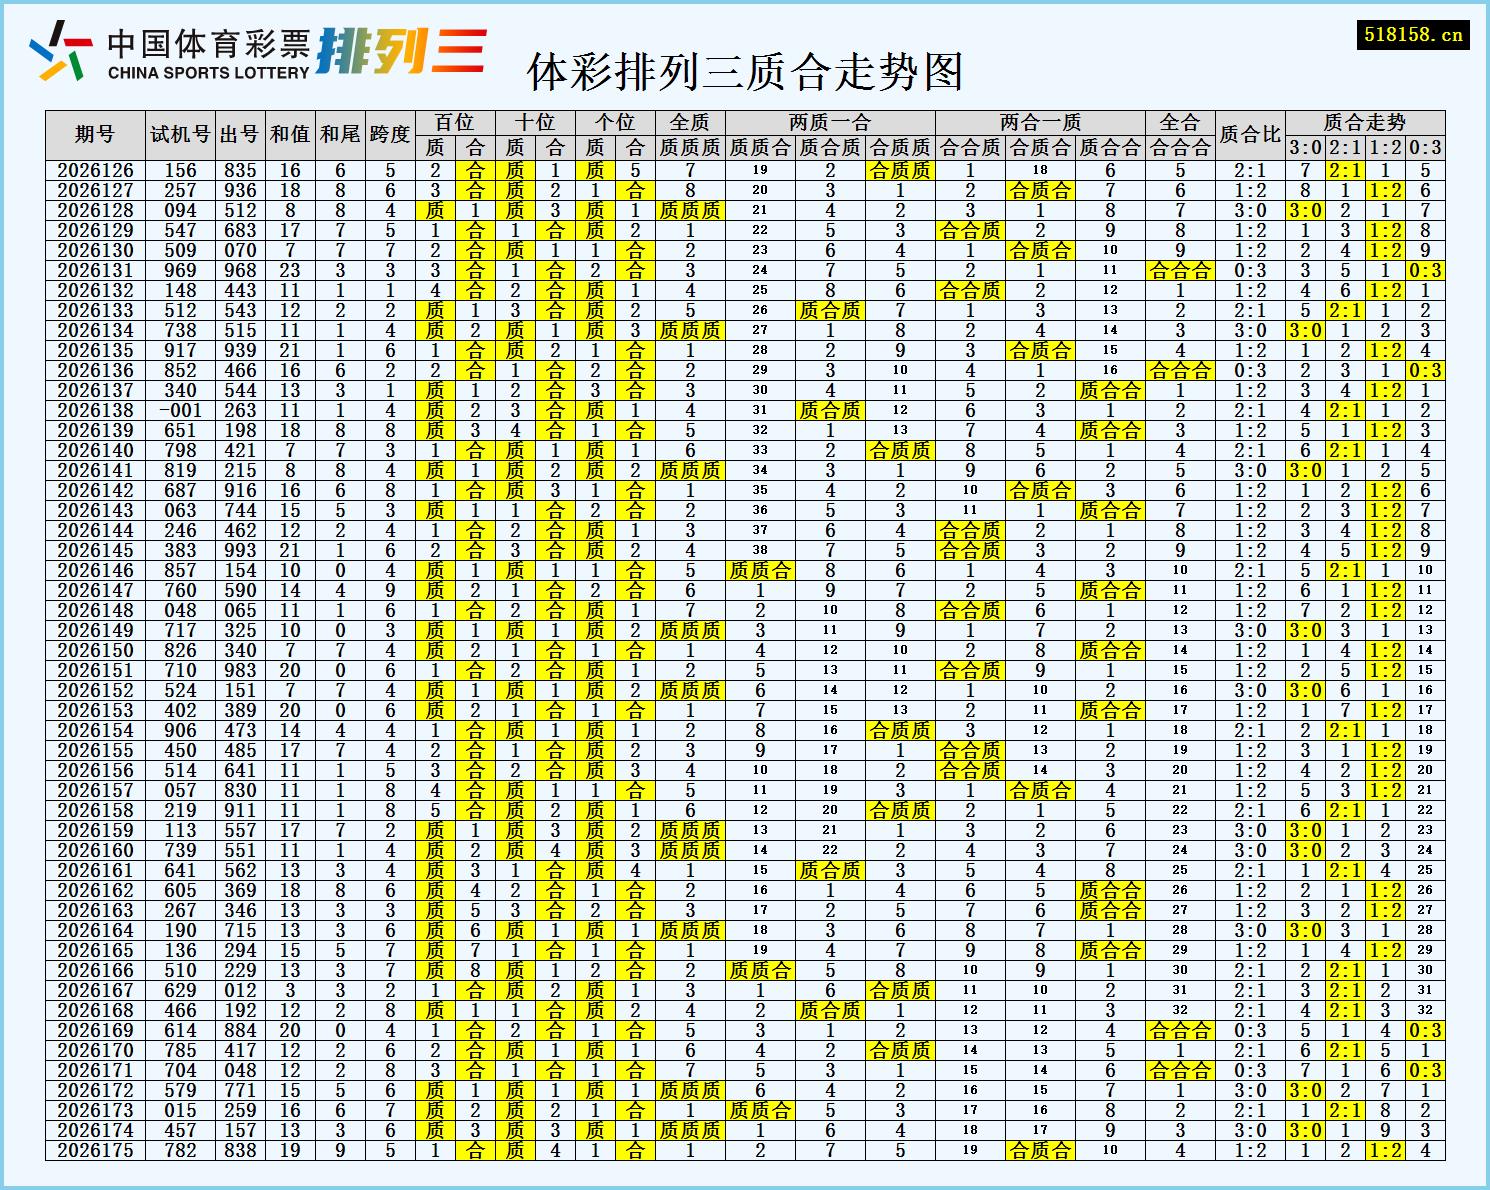Click span value 9 in row 2026147
The width and height of the screenshot is (1490, 1190).
[x=390, y=591]
